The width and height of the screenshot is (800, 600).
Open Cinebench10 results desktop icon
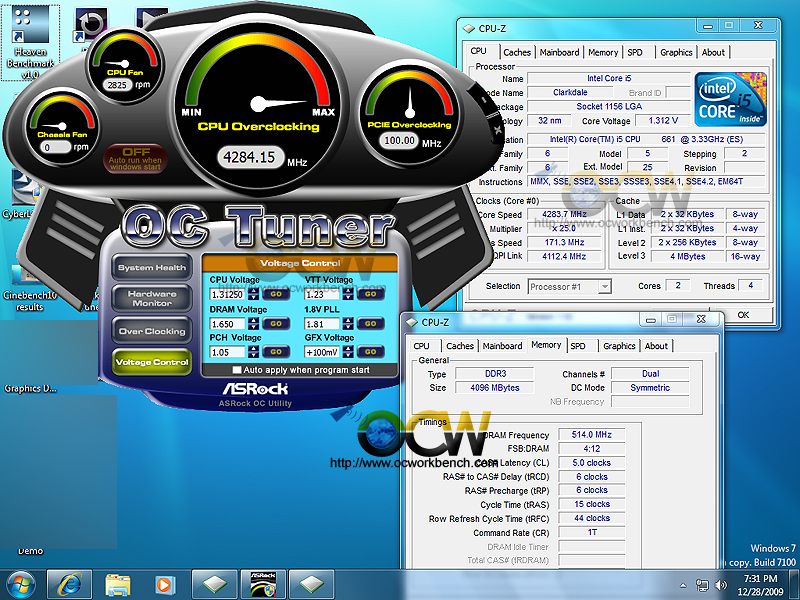[x=30, y=287]
